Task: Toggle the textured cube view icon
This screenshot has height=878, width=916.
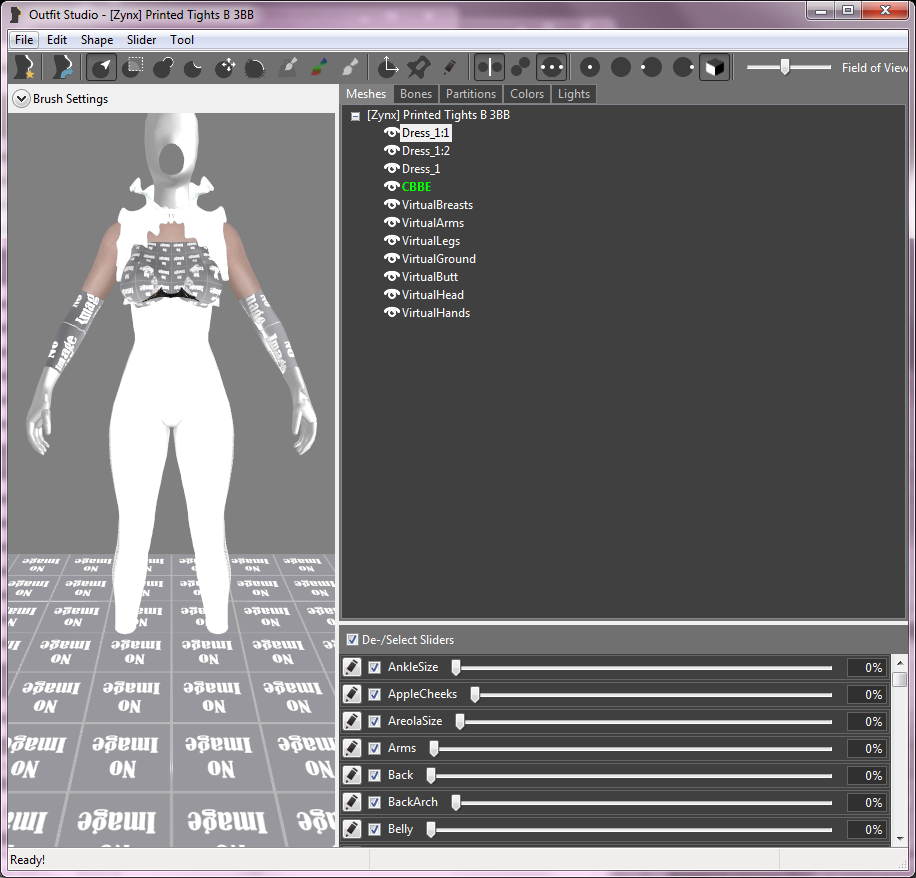Action: pos(714,67)
